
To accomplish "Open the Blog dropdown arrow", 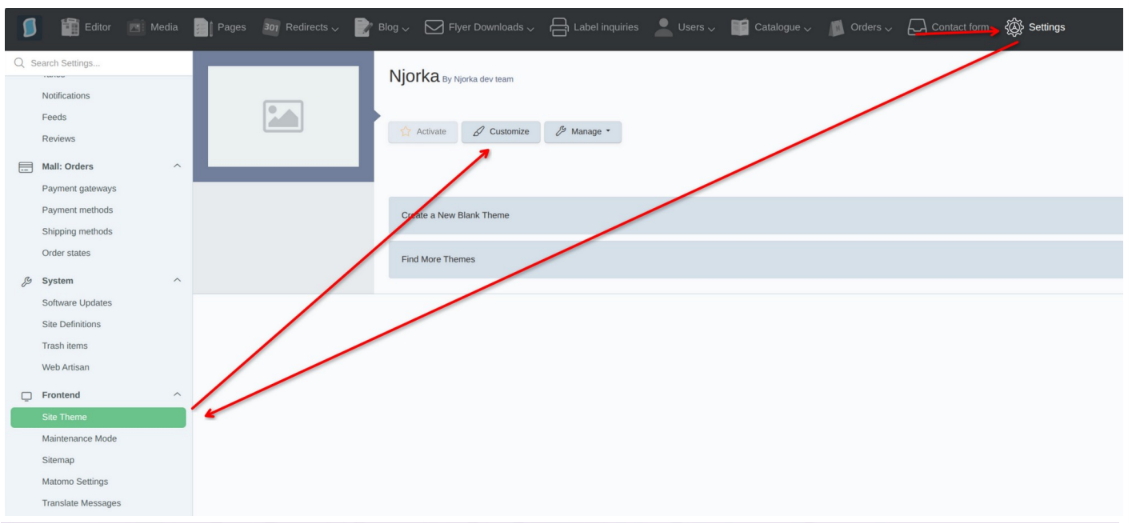I will click(x=405, y=29).
